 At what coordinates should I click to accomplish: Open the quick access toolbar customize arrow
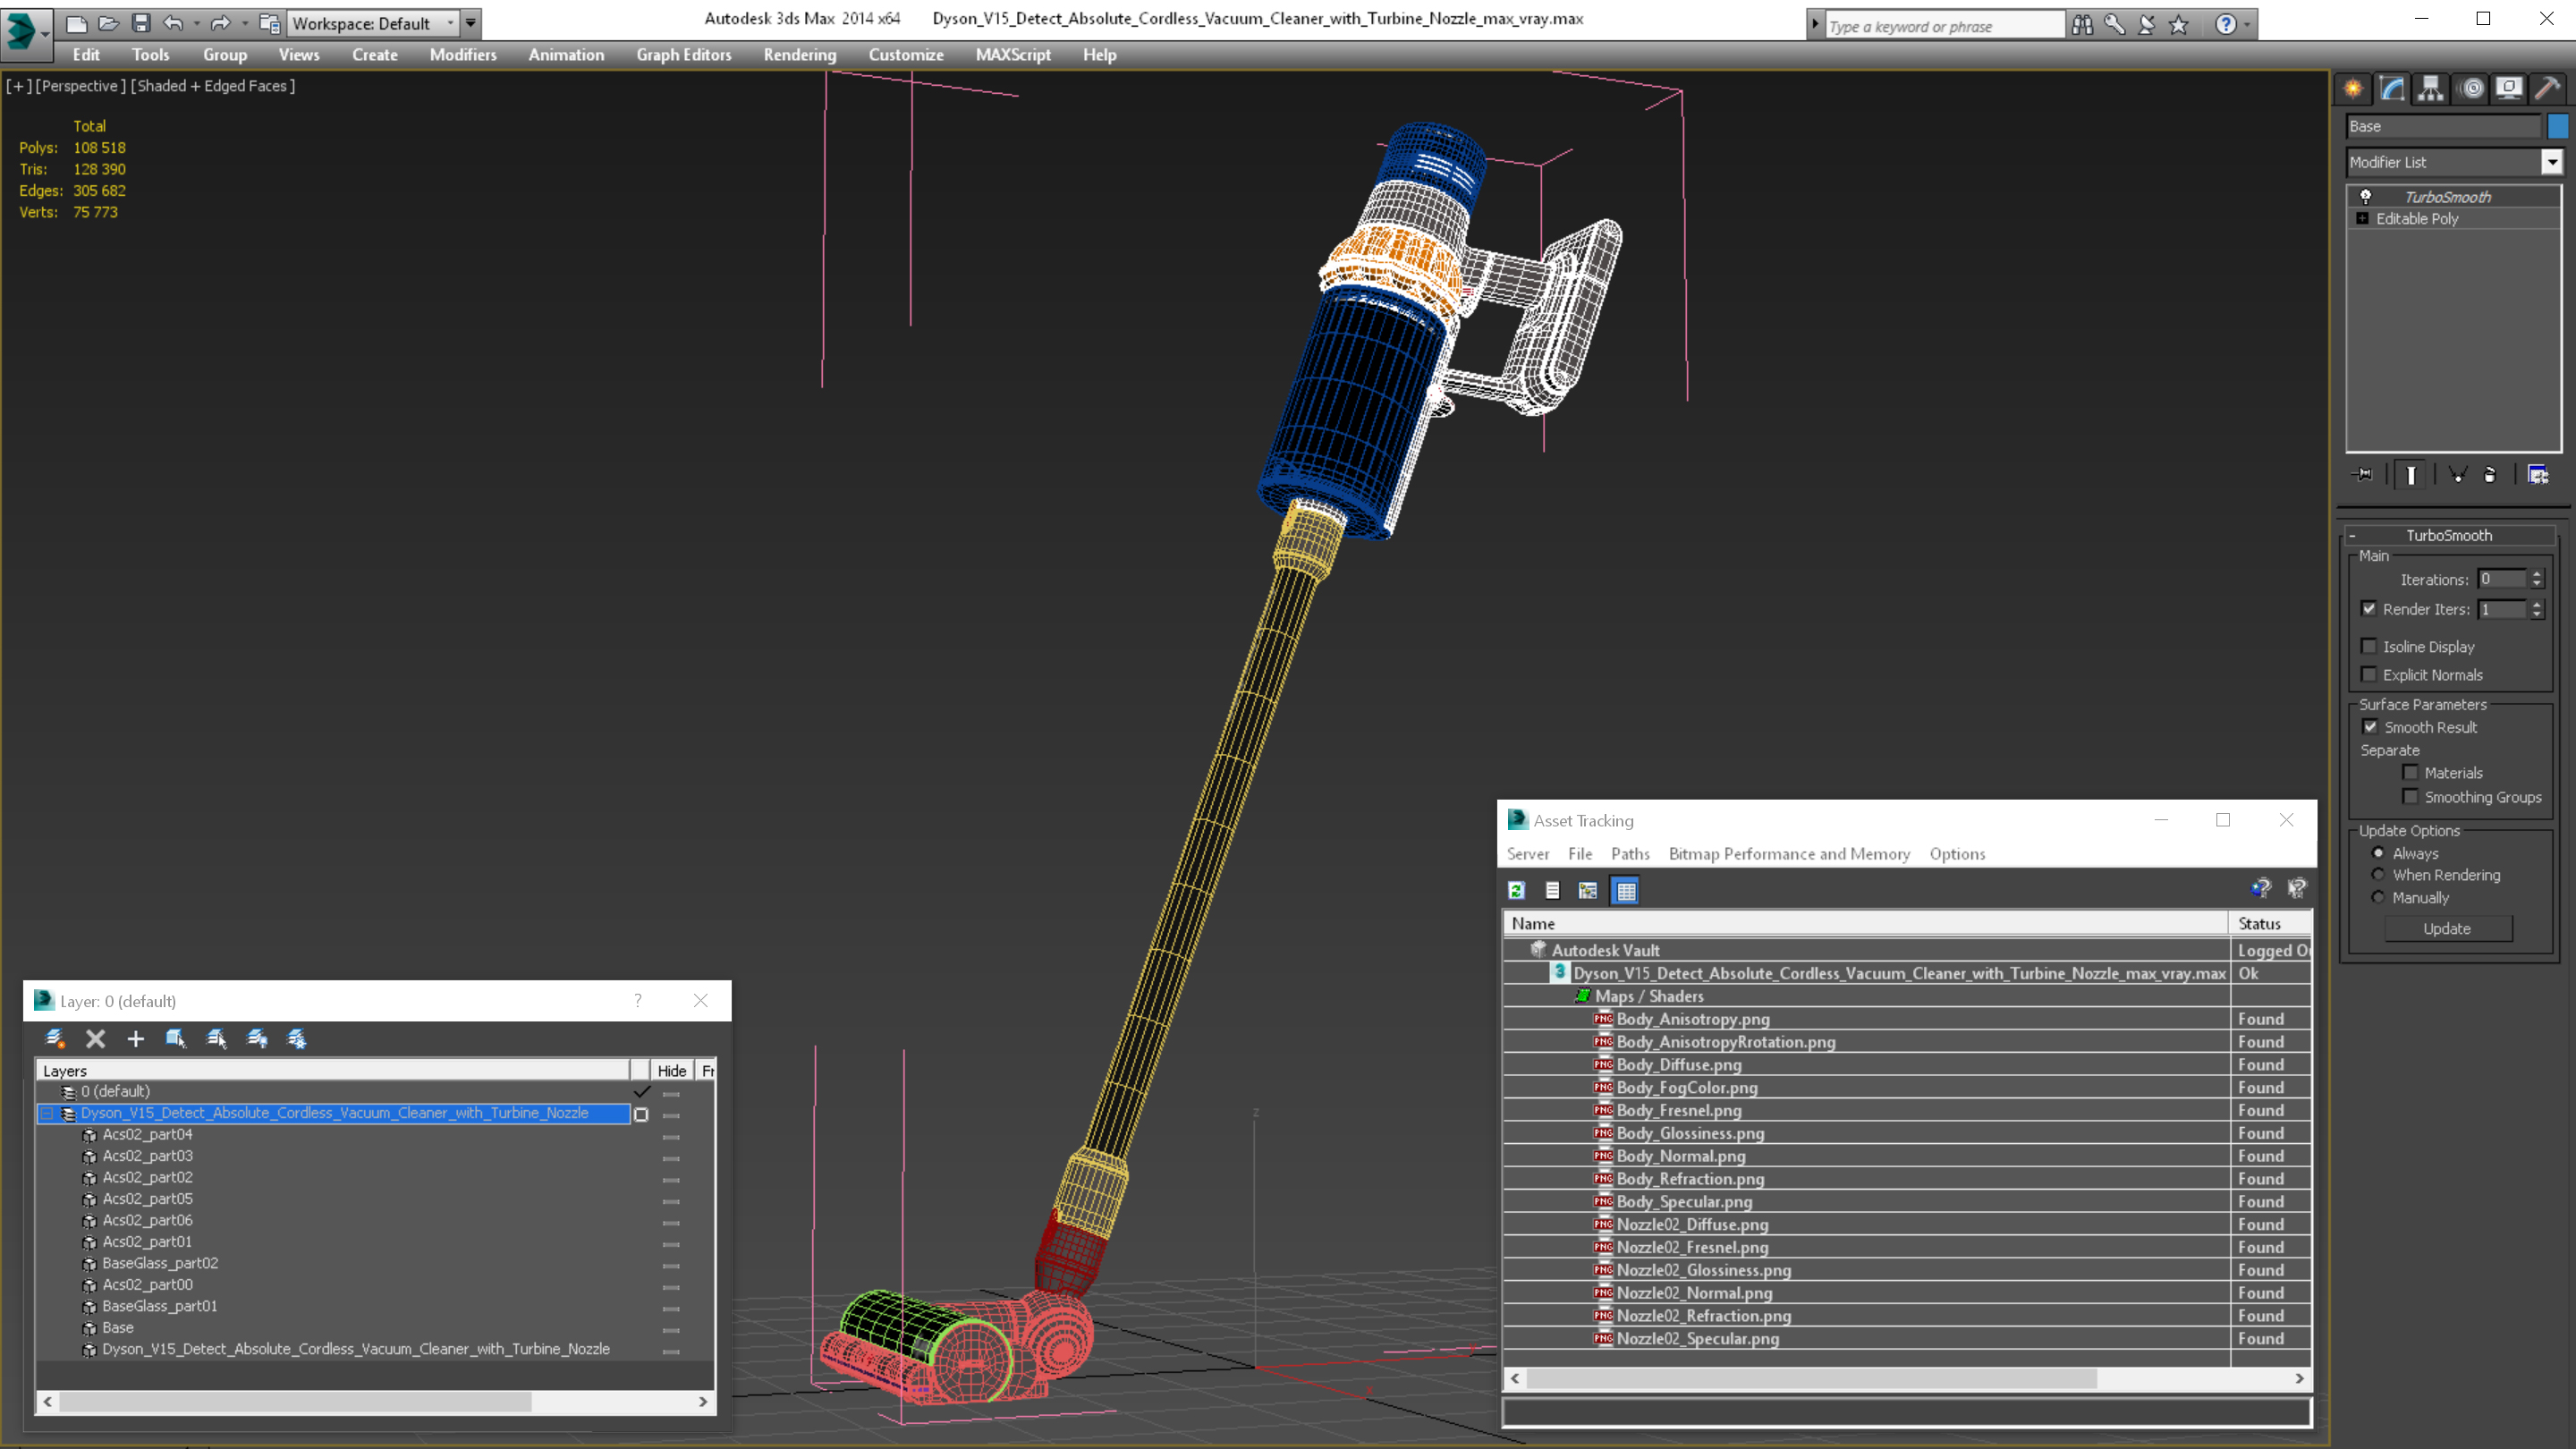[x=470, y=23]
